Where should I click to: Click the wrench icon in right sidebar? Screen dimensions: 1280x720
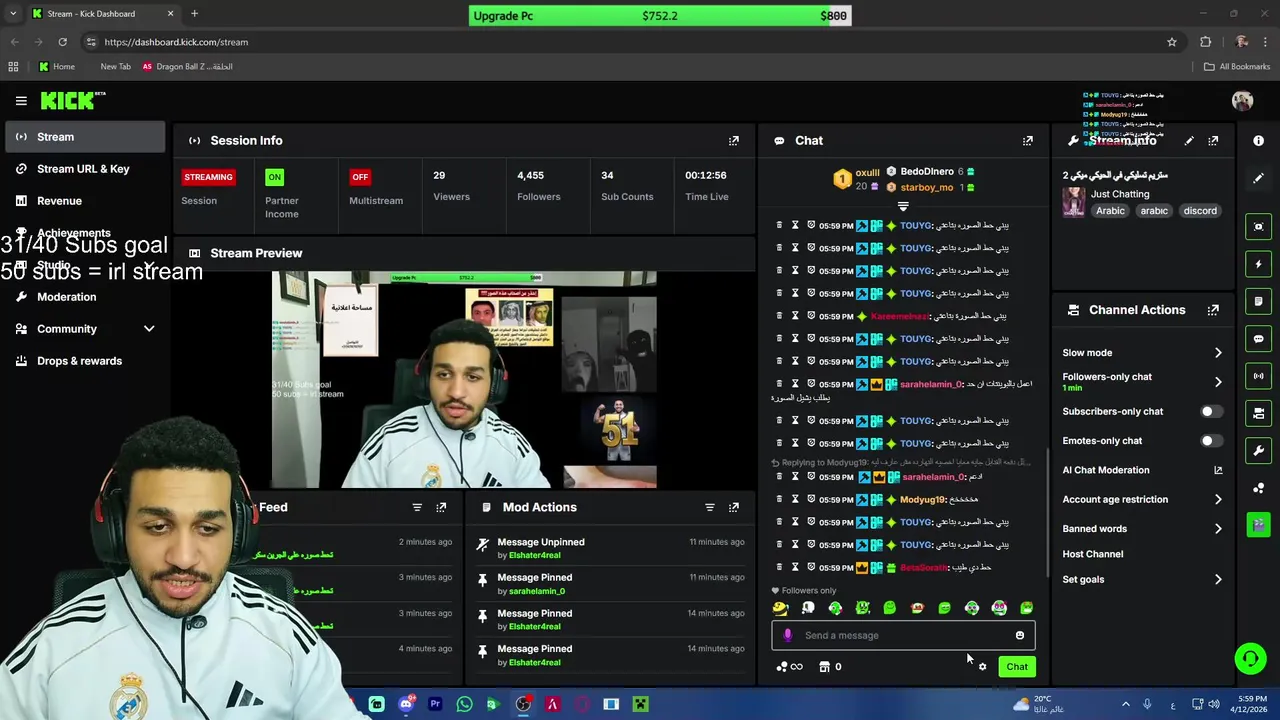click(1259, 450)
